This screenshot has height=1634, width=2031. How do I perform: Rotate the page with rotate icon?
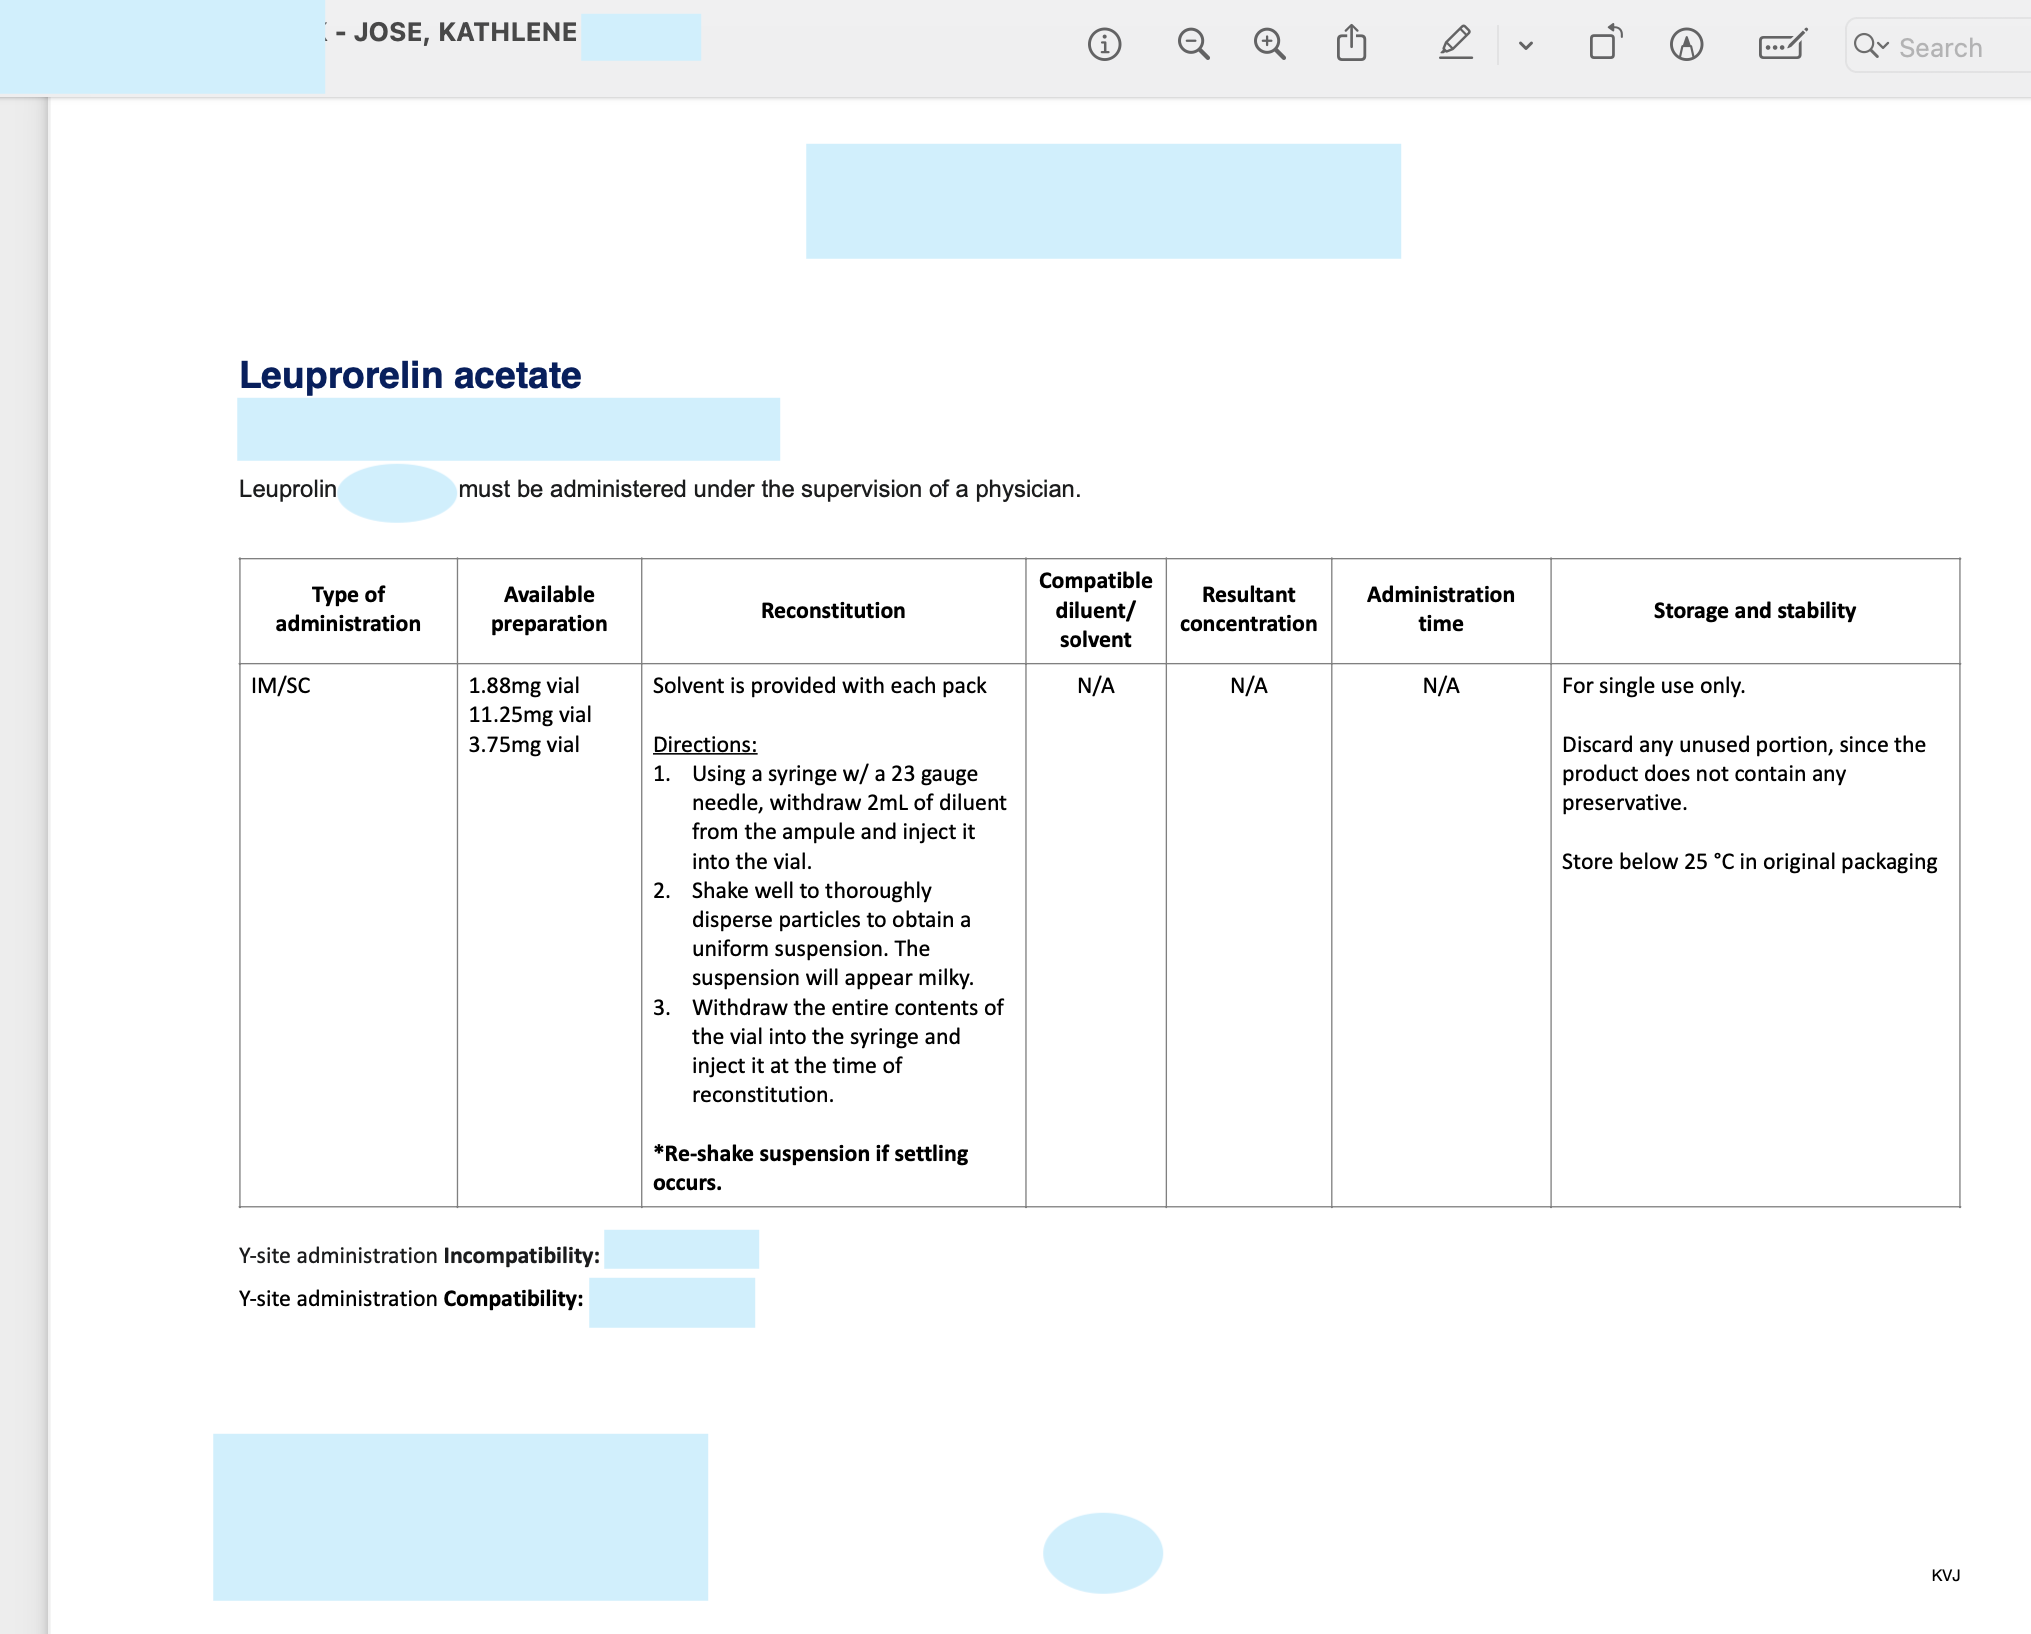(x=1605, y=44)
